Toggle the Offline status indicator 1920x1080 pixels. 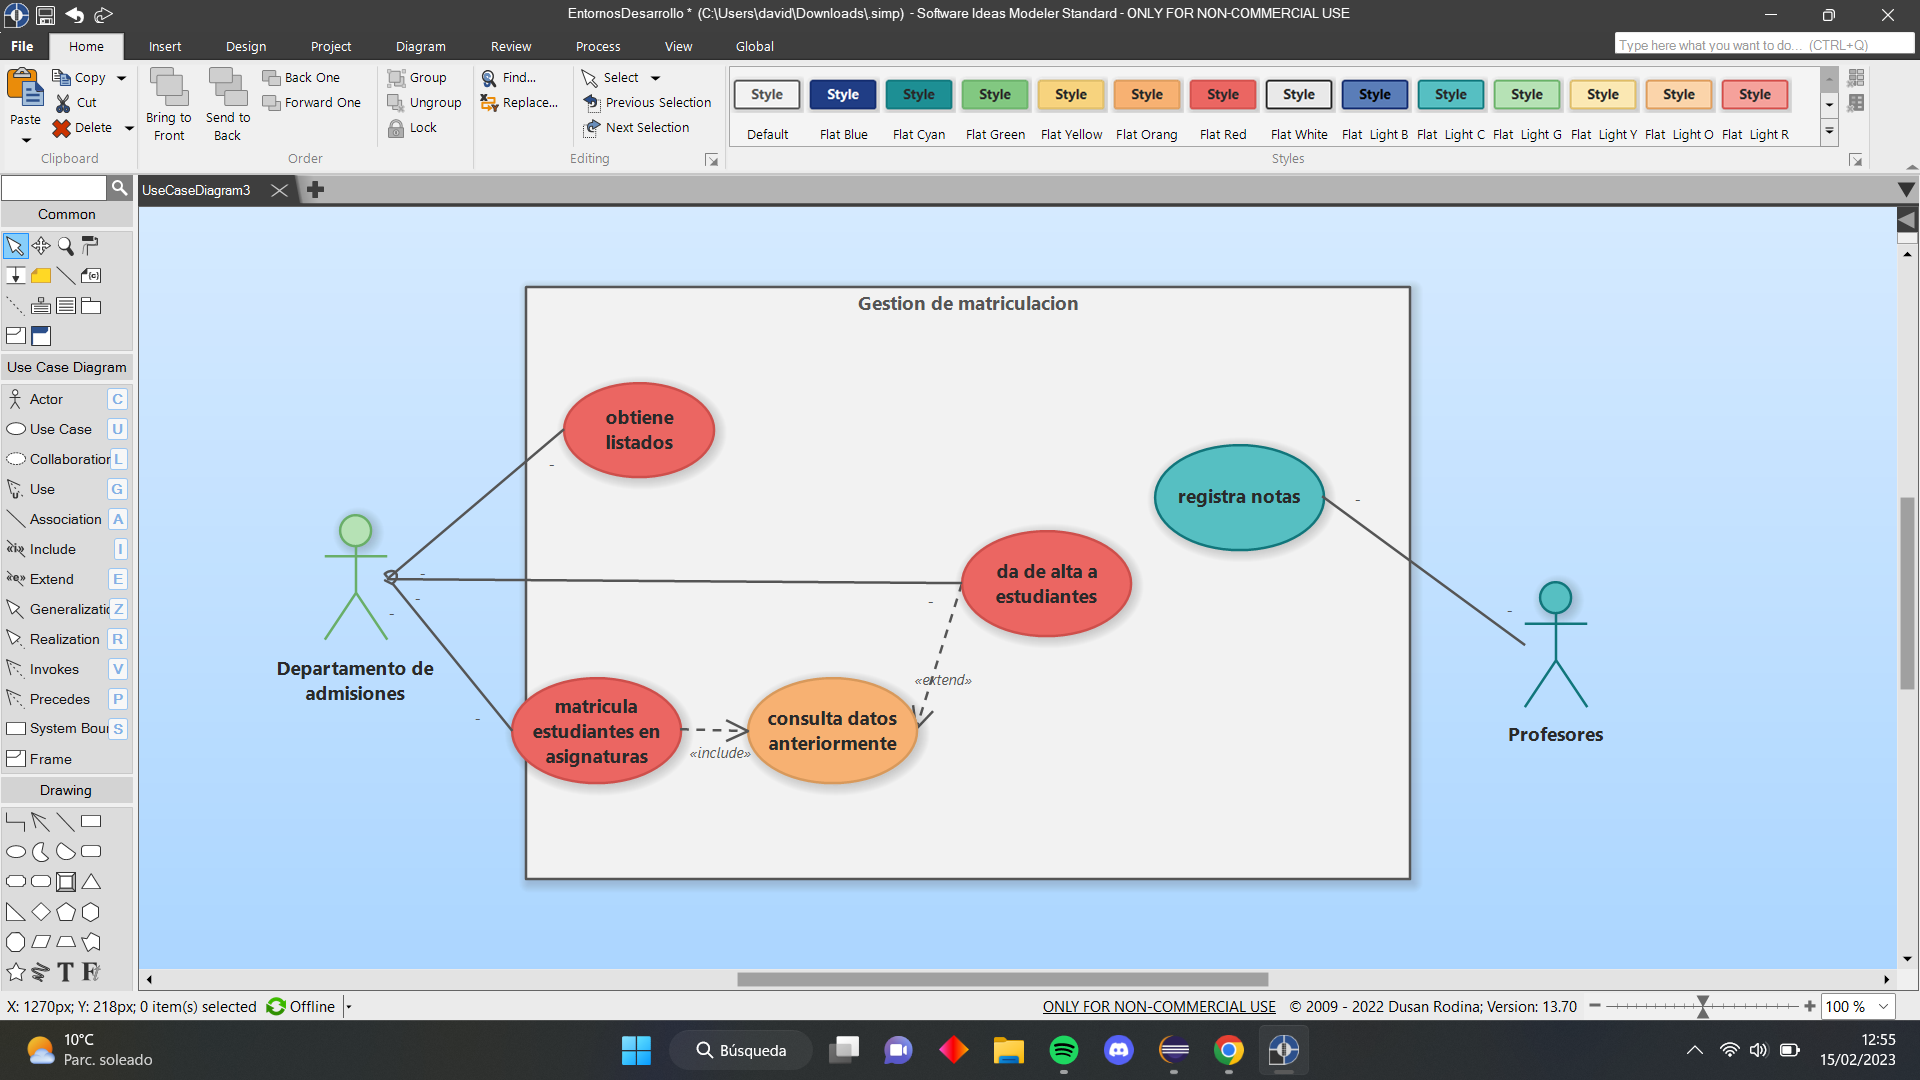pos(301,1007)
